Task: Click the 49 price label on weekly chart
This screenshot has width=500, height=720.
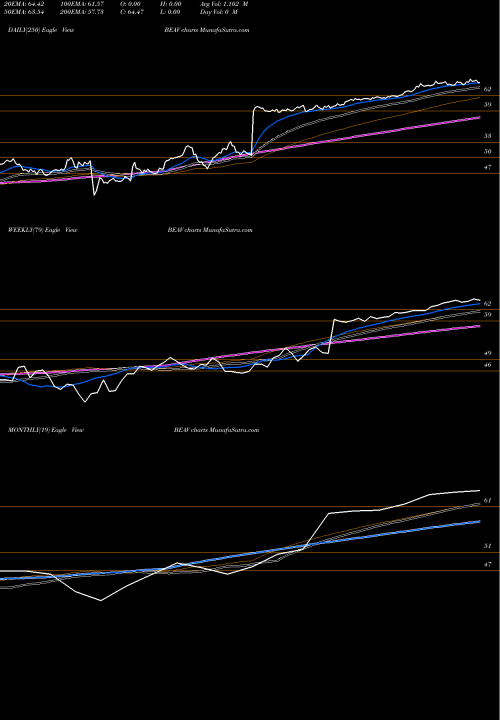Action: coord(488,354)
